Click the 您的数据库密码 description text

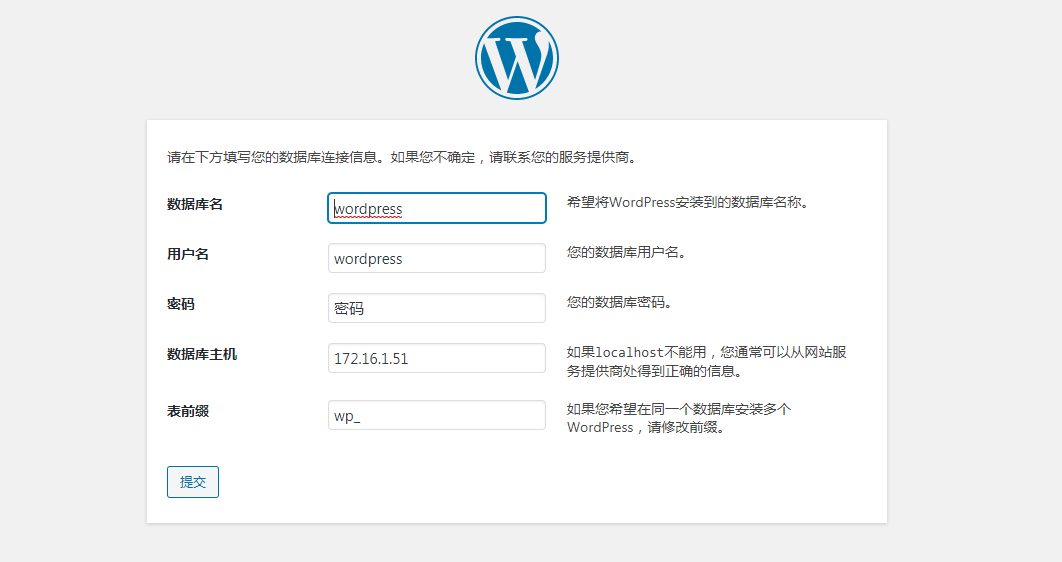(620, 303)
